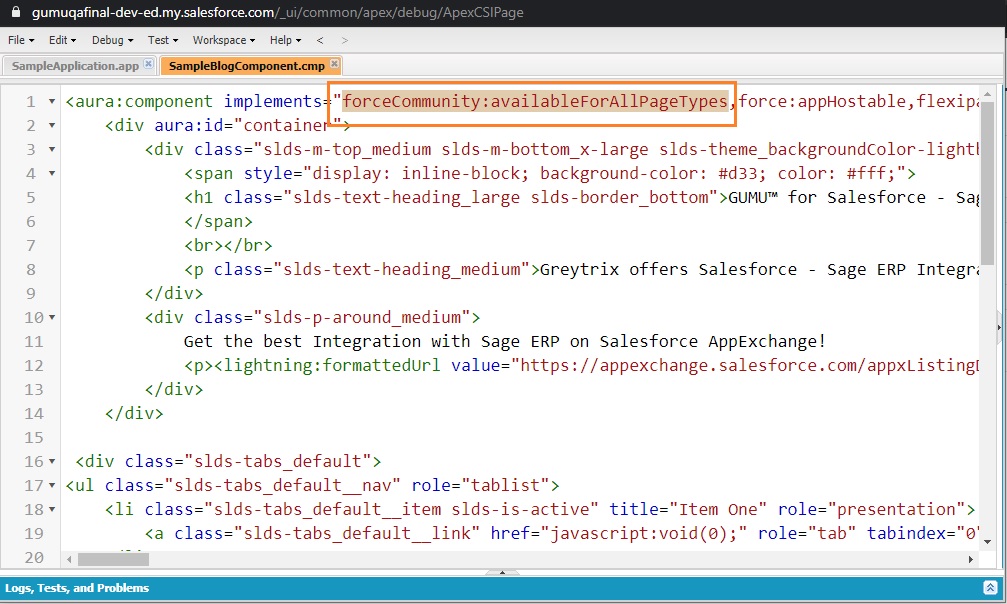This screenshot has width=1007, height=604.
Task: Collapse code fold at line 18
Action: pyautogui.click(x=51, y=510)
